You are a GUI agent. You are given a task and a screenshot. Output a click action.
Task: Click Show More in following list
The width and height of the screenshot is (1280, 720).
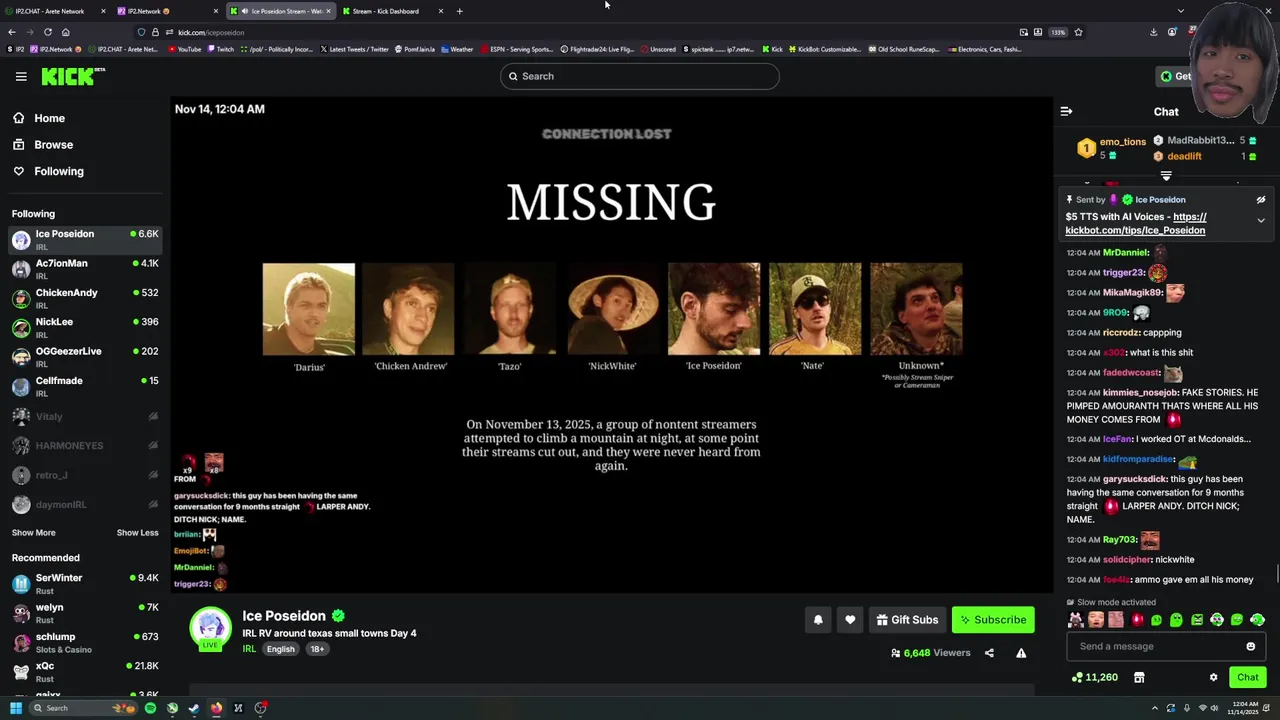coord(33,533)
